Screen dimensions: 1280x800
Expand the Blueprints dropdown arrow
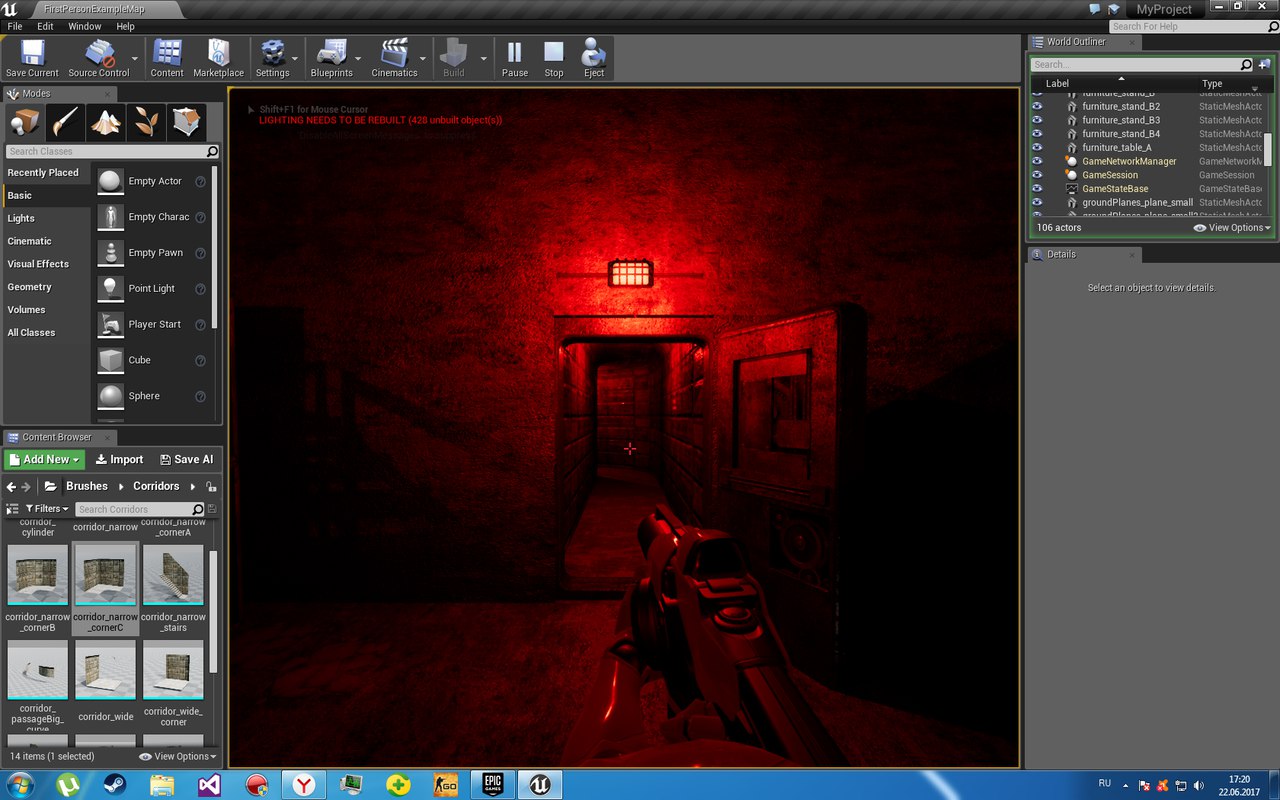(x=358, y=59)
